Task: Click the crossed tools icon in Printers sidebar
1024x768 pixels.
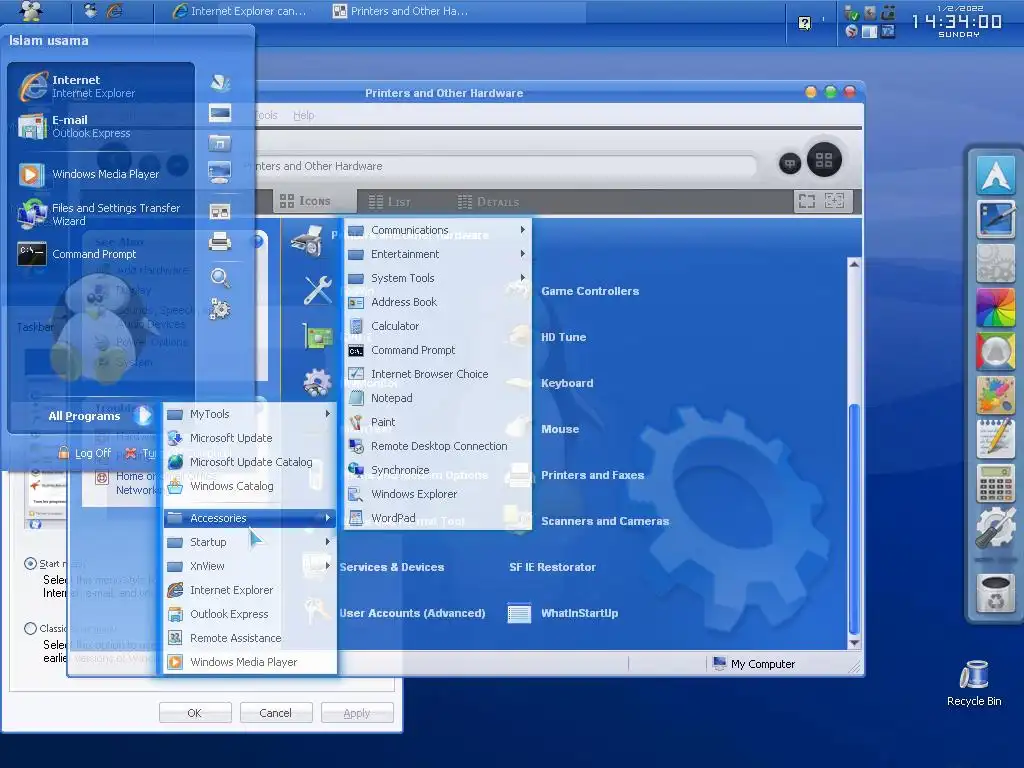Action: 317,290
